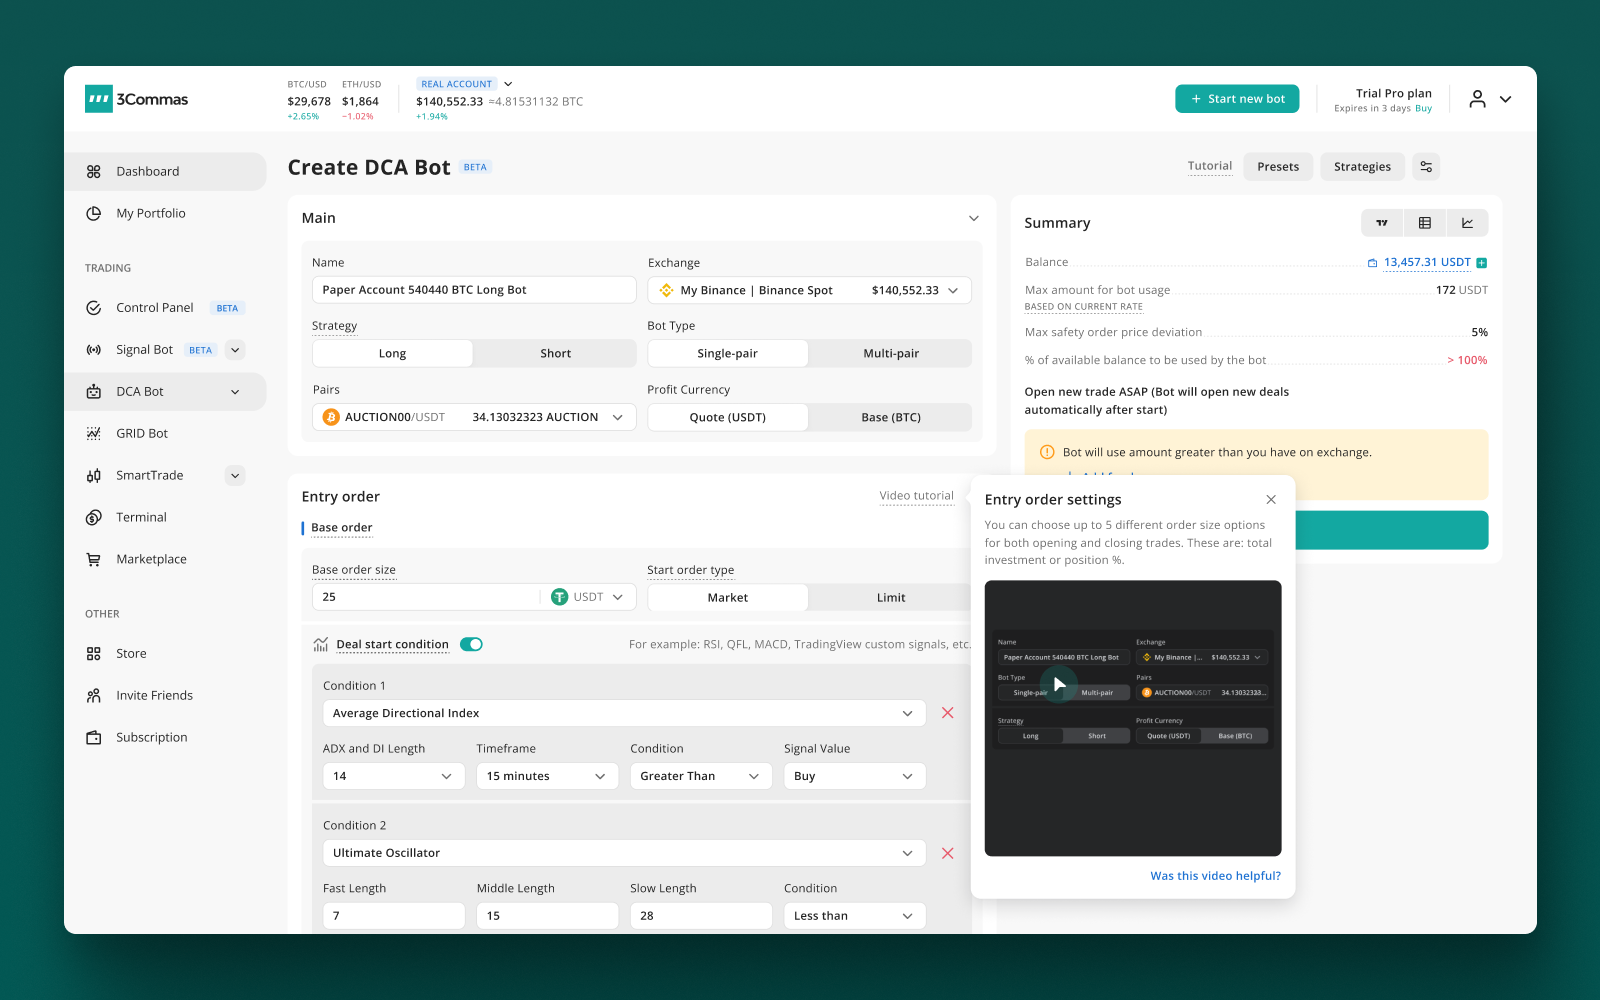Image resolution: width=1600 pixels, height=1000 pixels.
Task: Remove Condition 1 with the red X
Action: pos(948,713)
